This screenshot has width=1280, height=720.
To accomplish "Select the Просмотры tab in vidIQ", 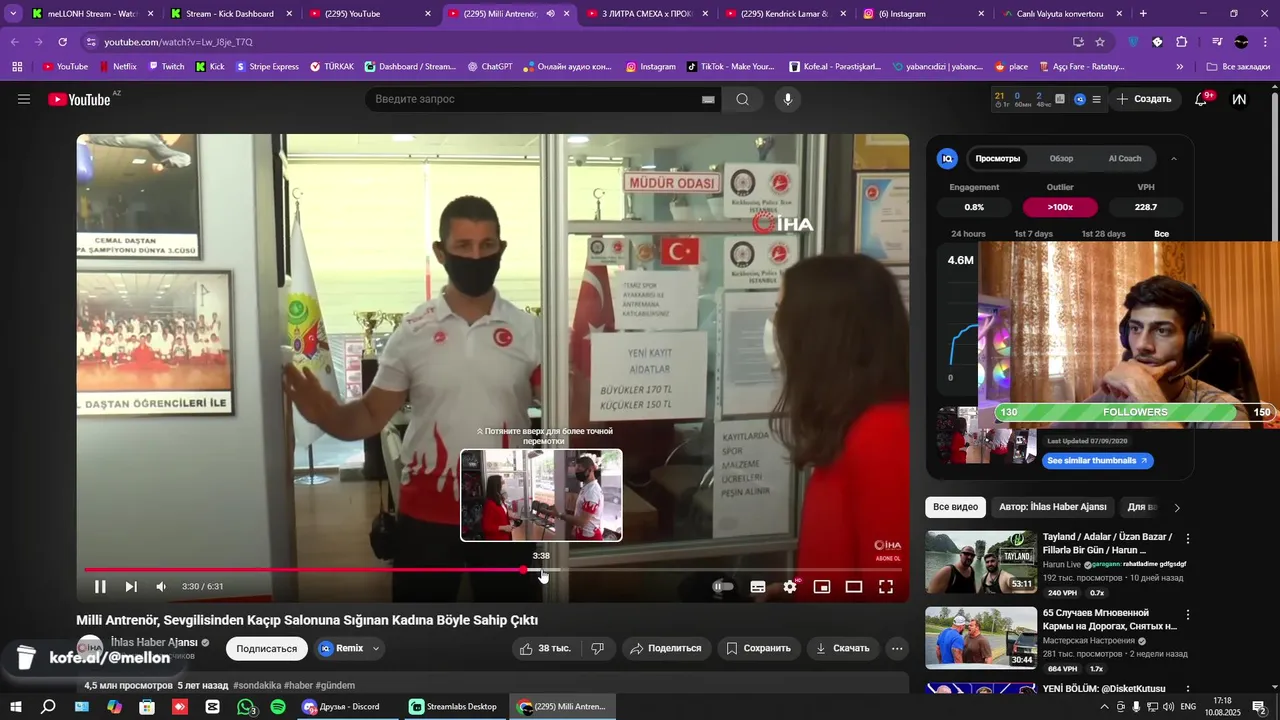I will [x=998, y=158].
